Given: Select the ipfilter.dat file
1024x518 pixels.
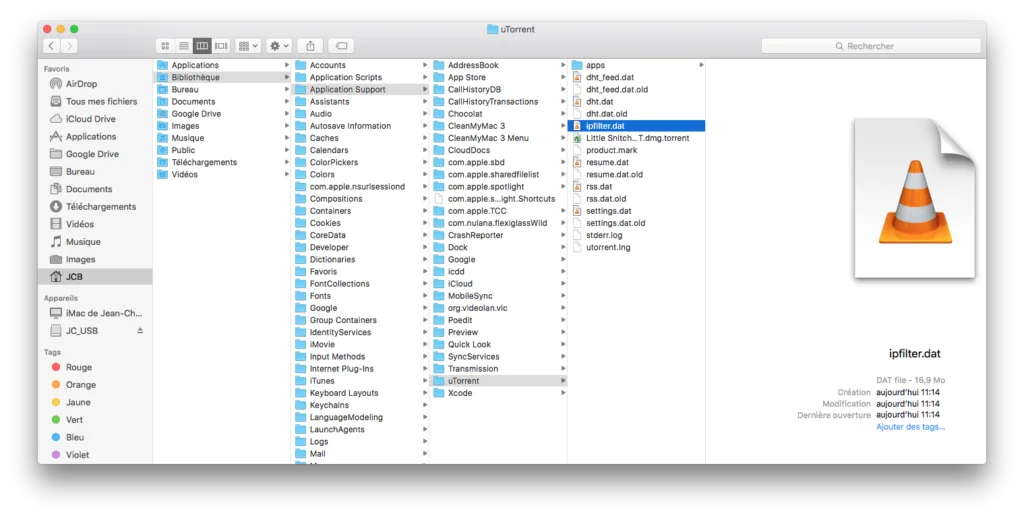Looking at the screenshot, I should coord(636,126).
